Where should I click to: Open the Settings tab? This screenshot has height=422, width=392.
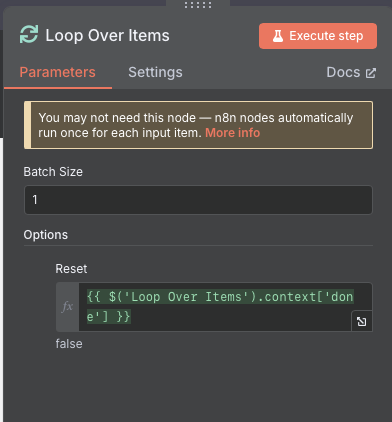coord(155,72)
